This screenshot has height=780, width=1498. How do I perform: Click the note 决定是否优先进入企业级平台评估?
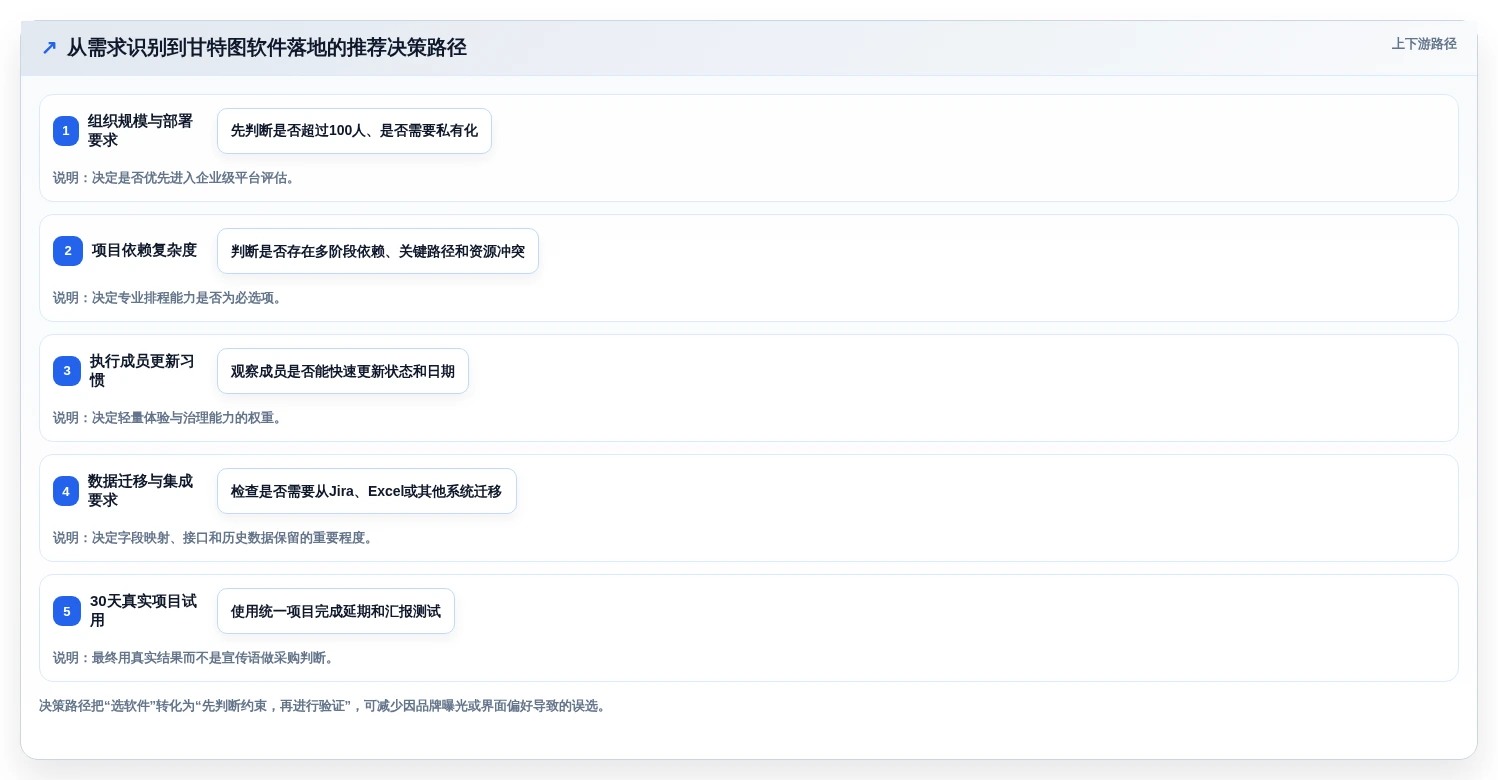coord(176,178)
